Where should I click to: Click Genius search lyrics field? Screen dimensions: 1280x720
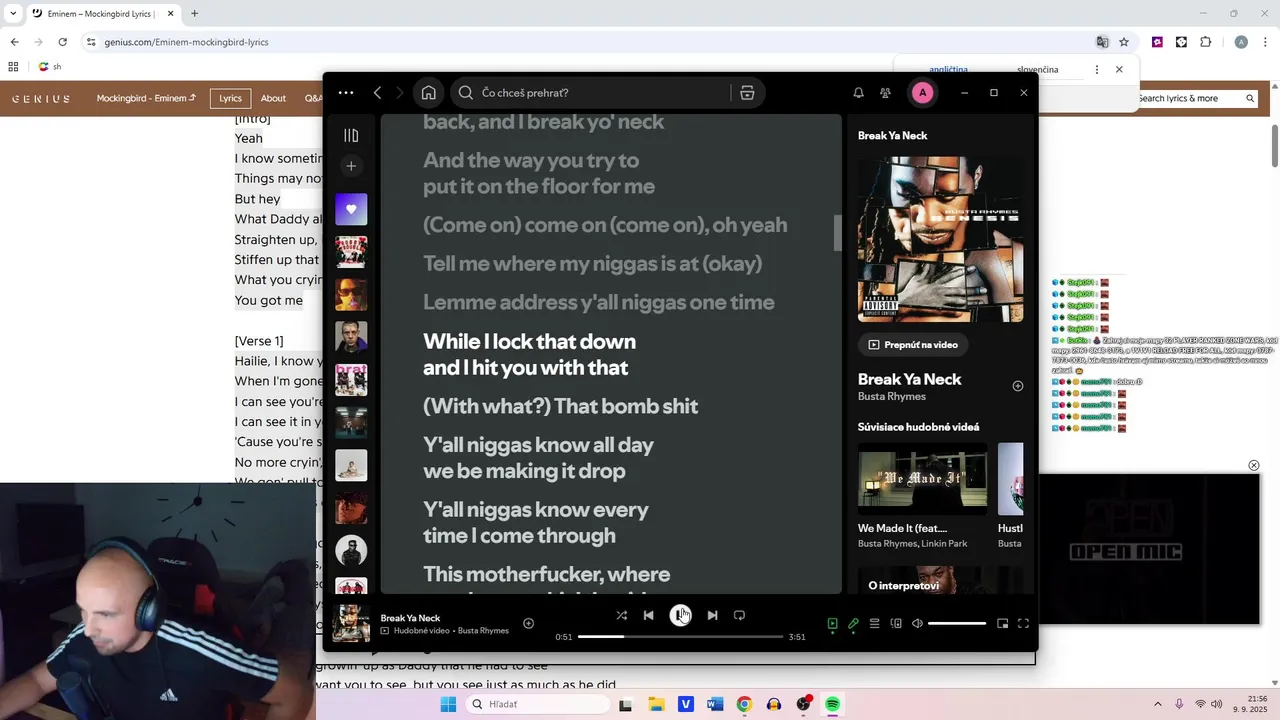pos(1196,98)
